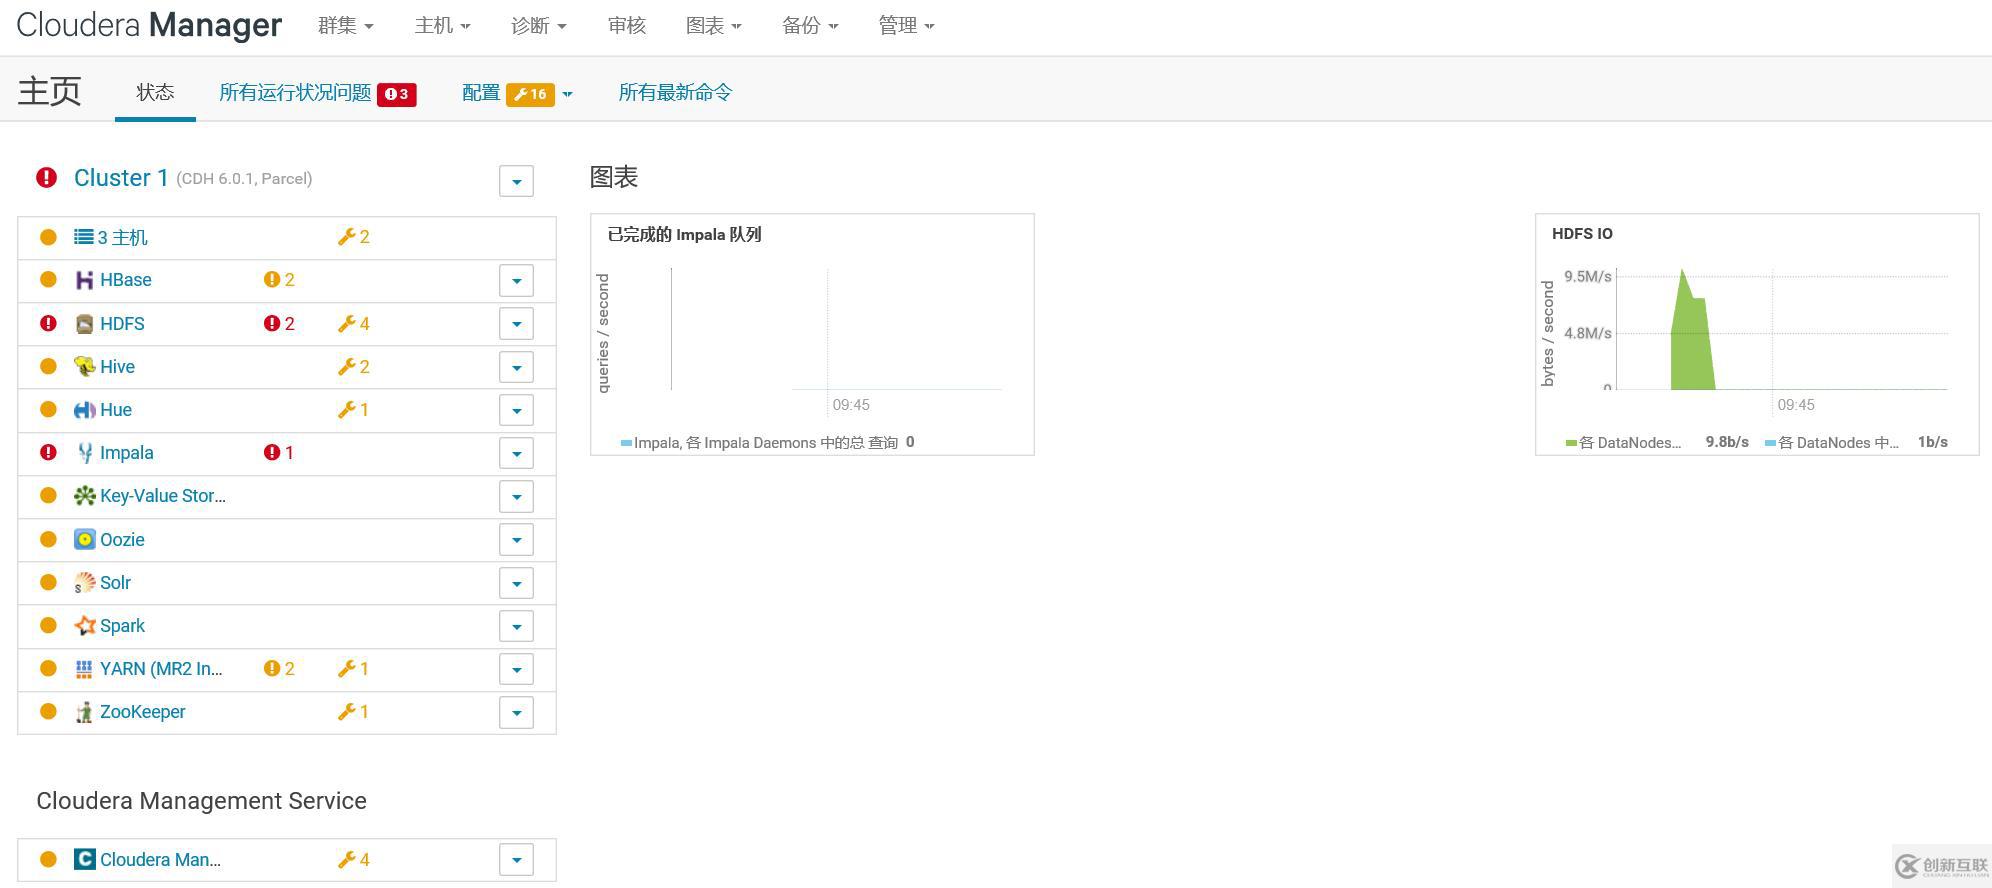Click the HBase service icon
This screenshot has height=888, width=1992.
tap(85, 280)
